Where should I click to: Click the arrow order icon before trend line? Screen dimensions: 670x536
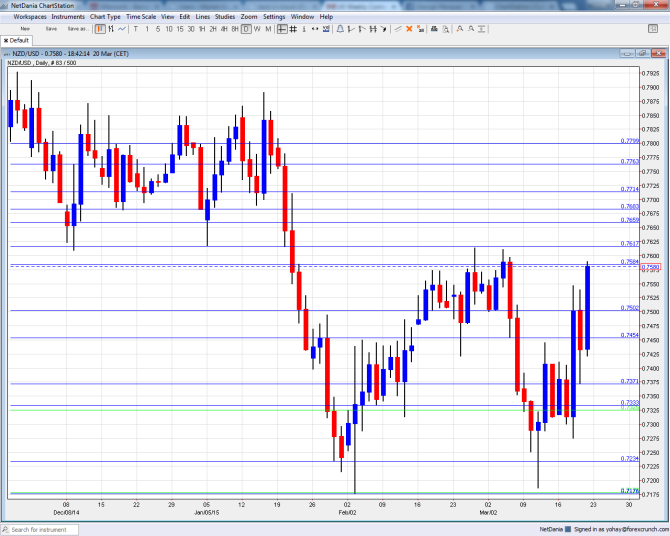point(384,29)
